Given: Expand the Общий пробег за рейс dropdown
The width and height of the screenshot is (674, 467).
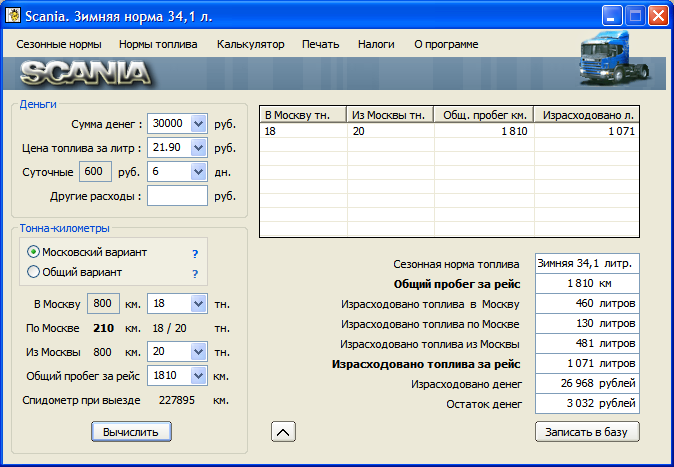Looking at the screenshot, I should pyautogui.click(x=198, y=376).
